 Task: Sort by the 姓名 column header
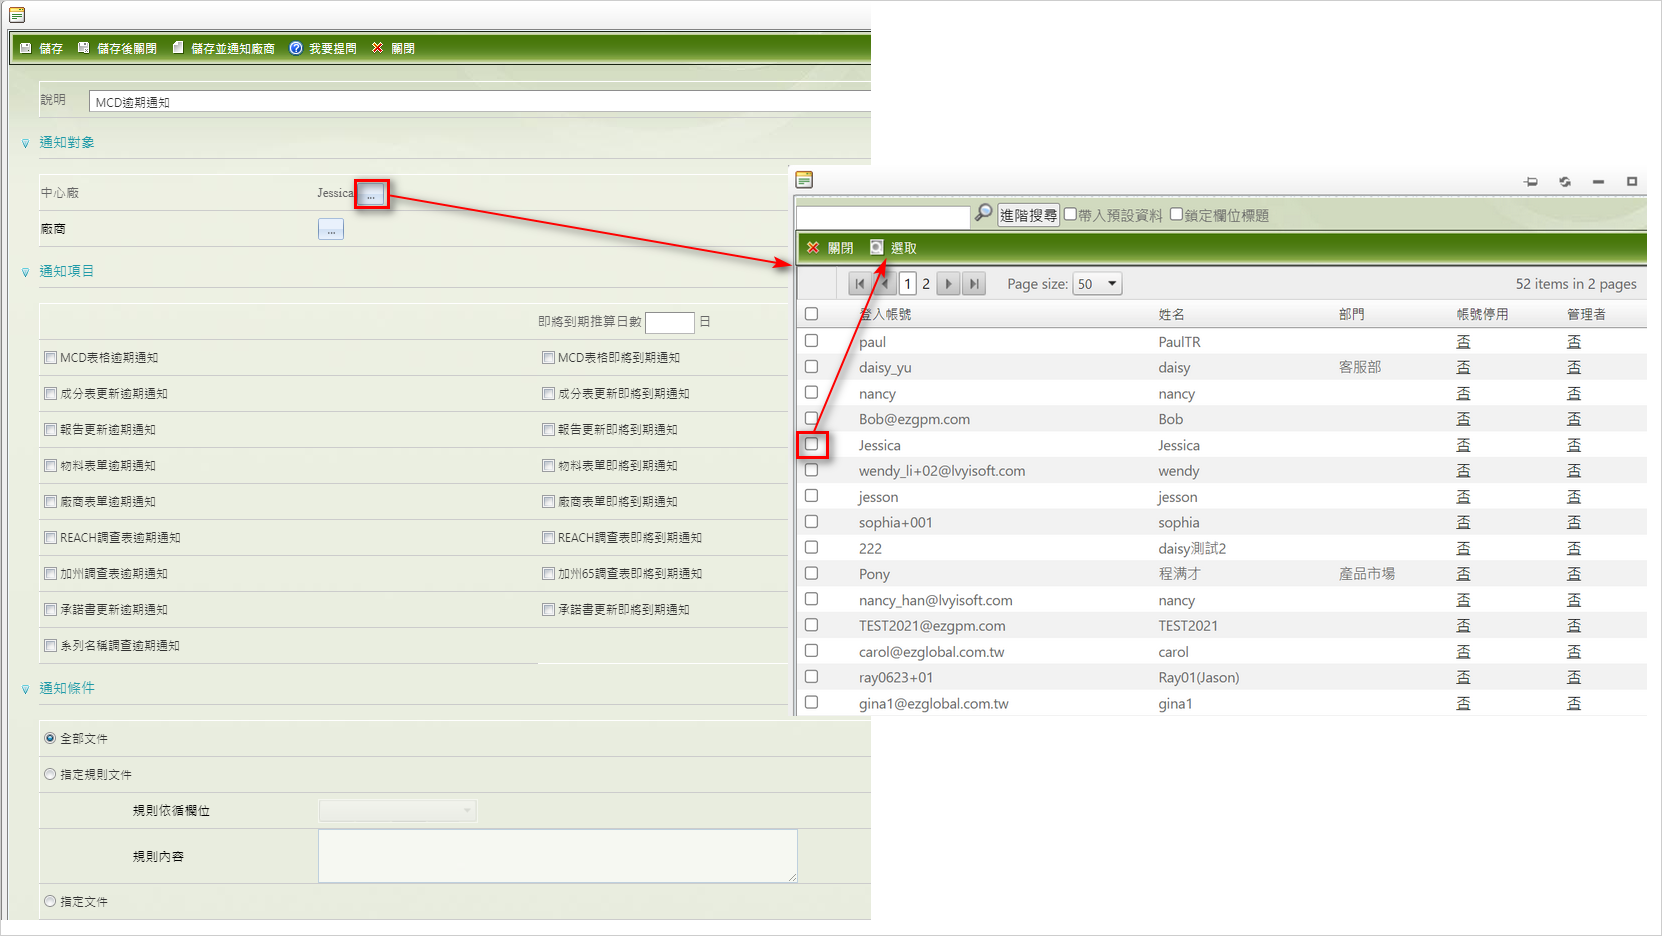click(x=1171, y=314)
